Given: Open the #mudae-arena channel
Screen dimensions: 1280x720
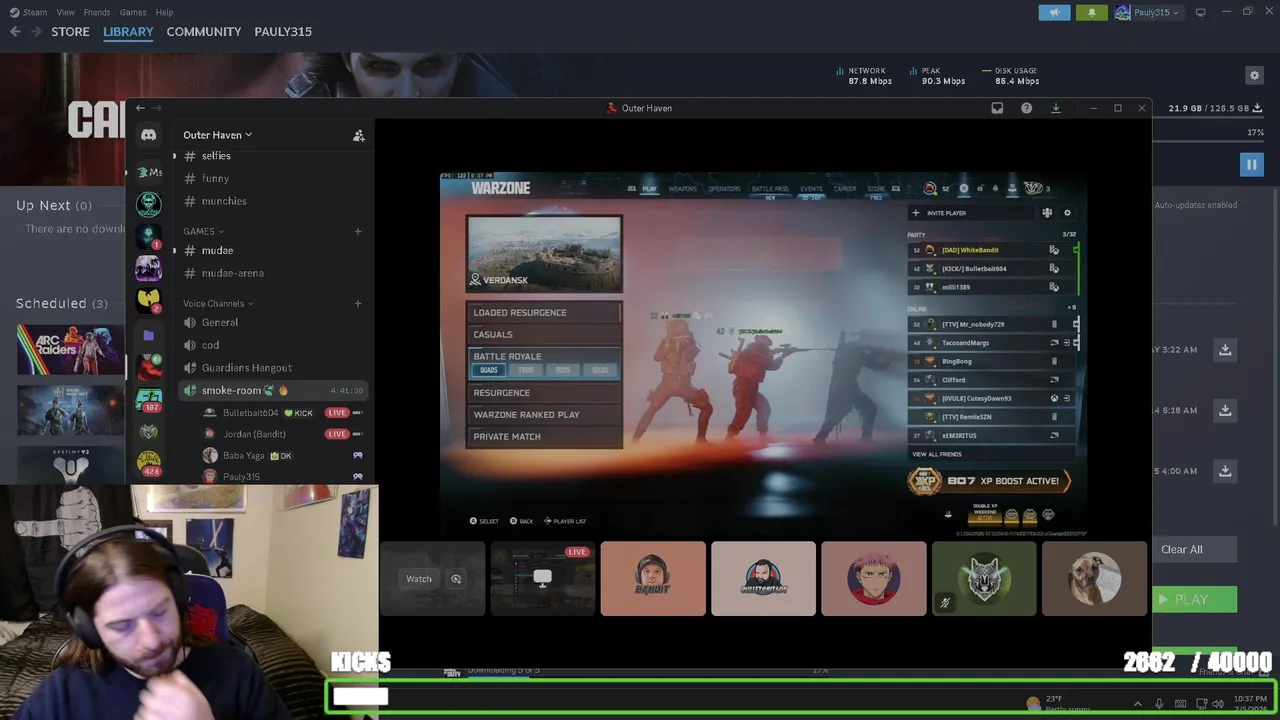Looking at the screenshot, I should [270, 273].
